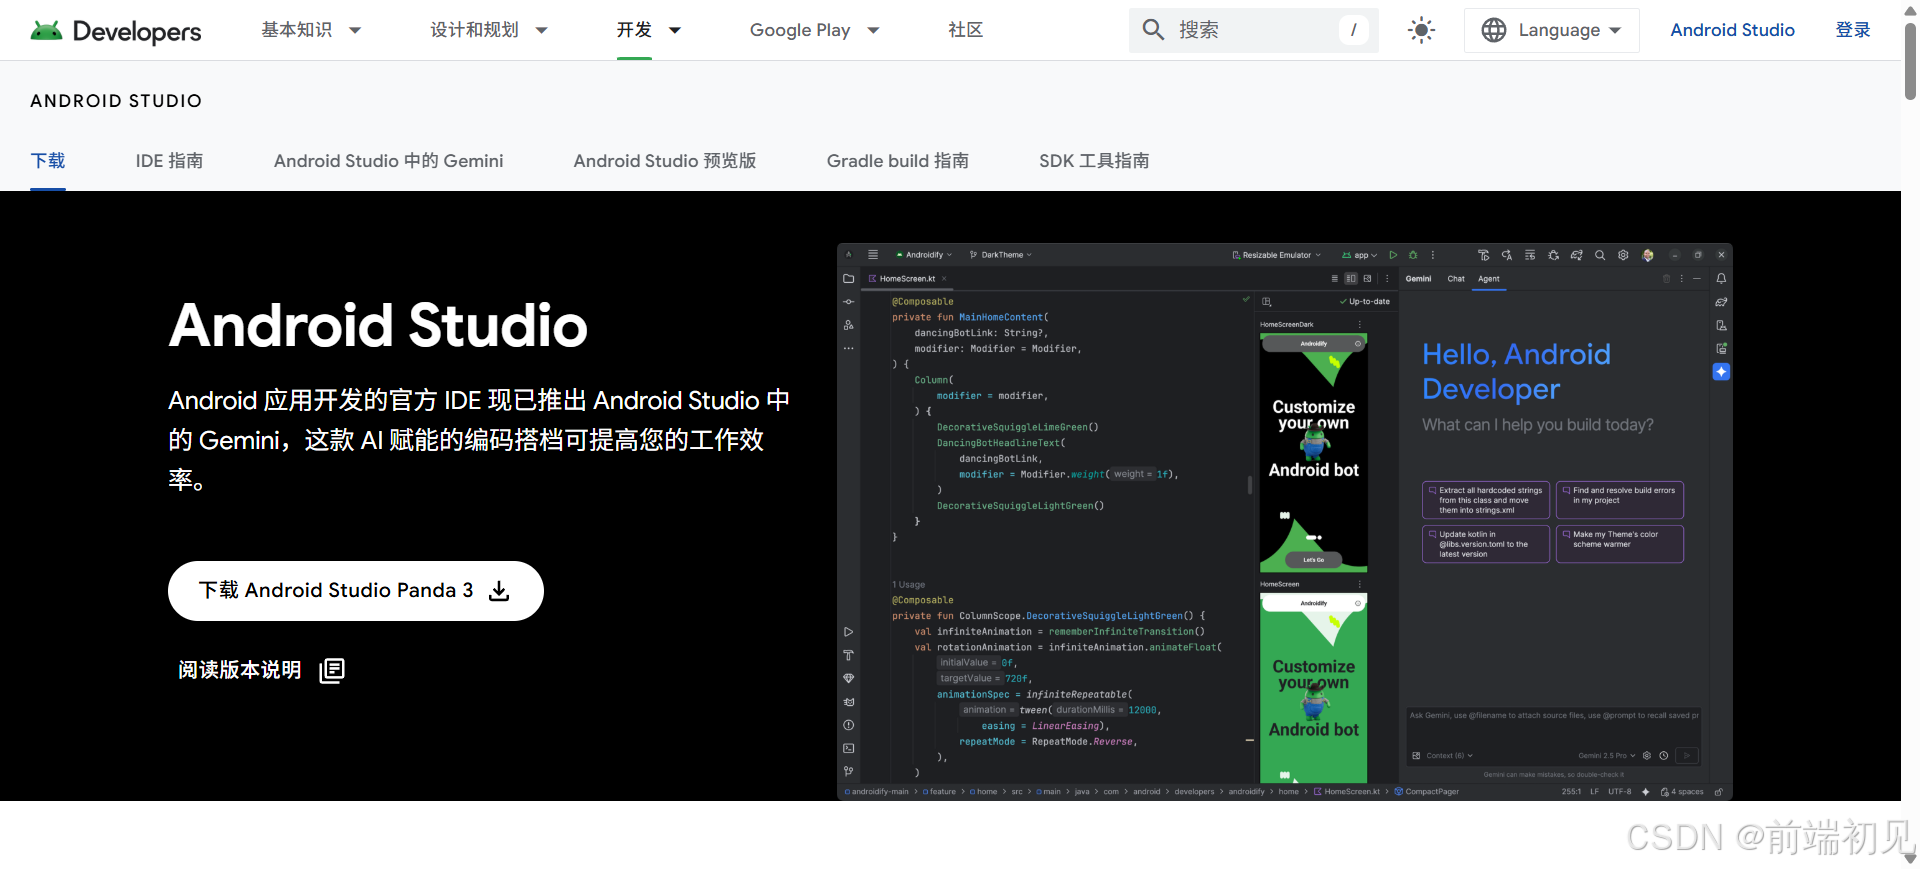The image size is (1920, 869).
Task: Open Resizable Emulator device dropdown in IDE screenshot
Action: pos(1277,255)
